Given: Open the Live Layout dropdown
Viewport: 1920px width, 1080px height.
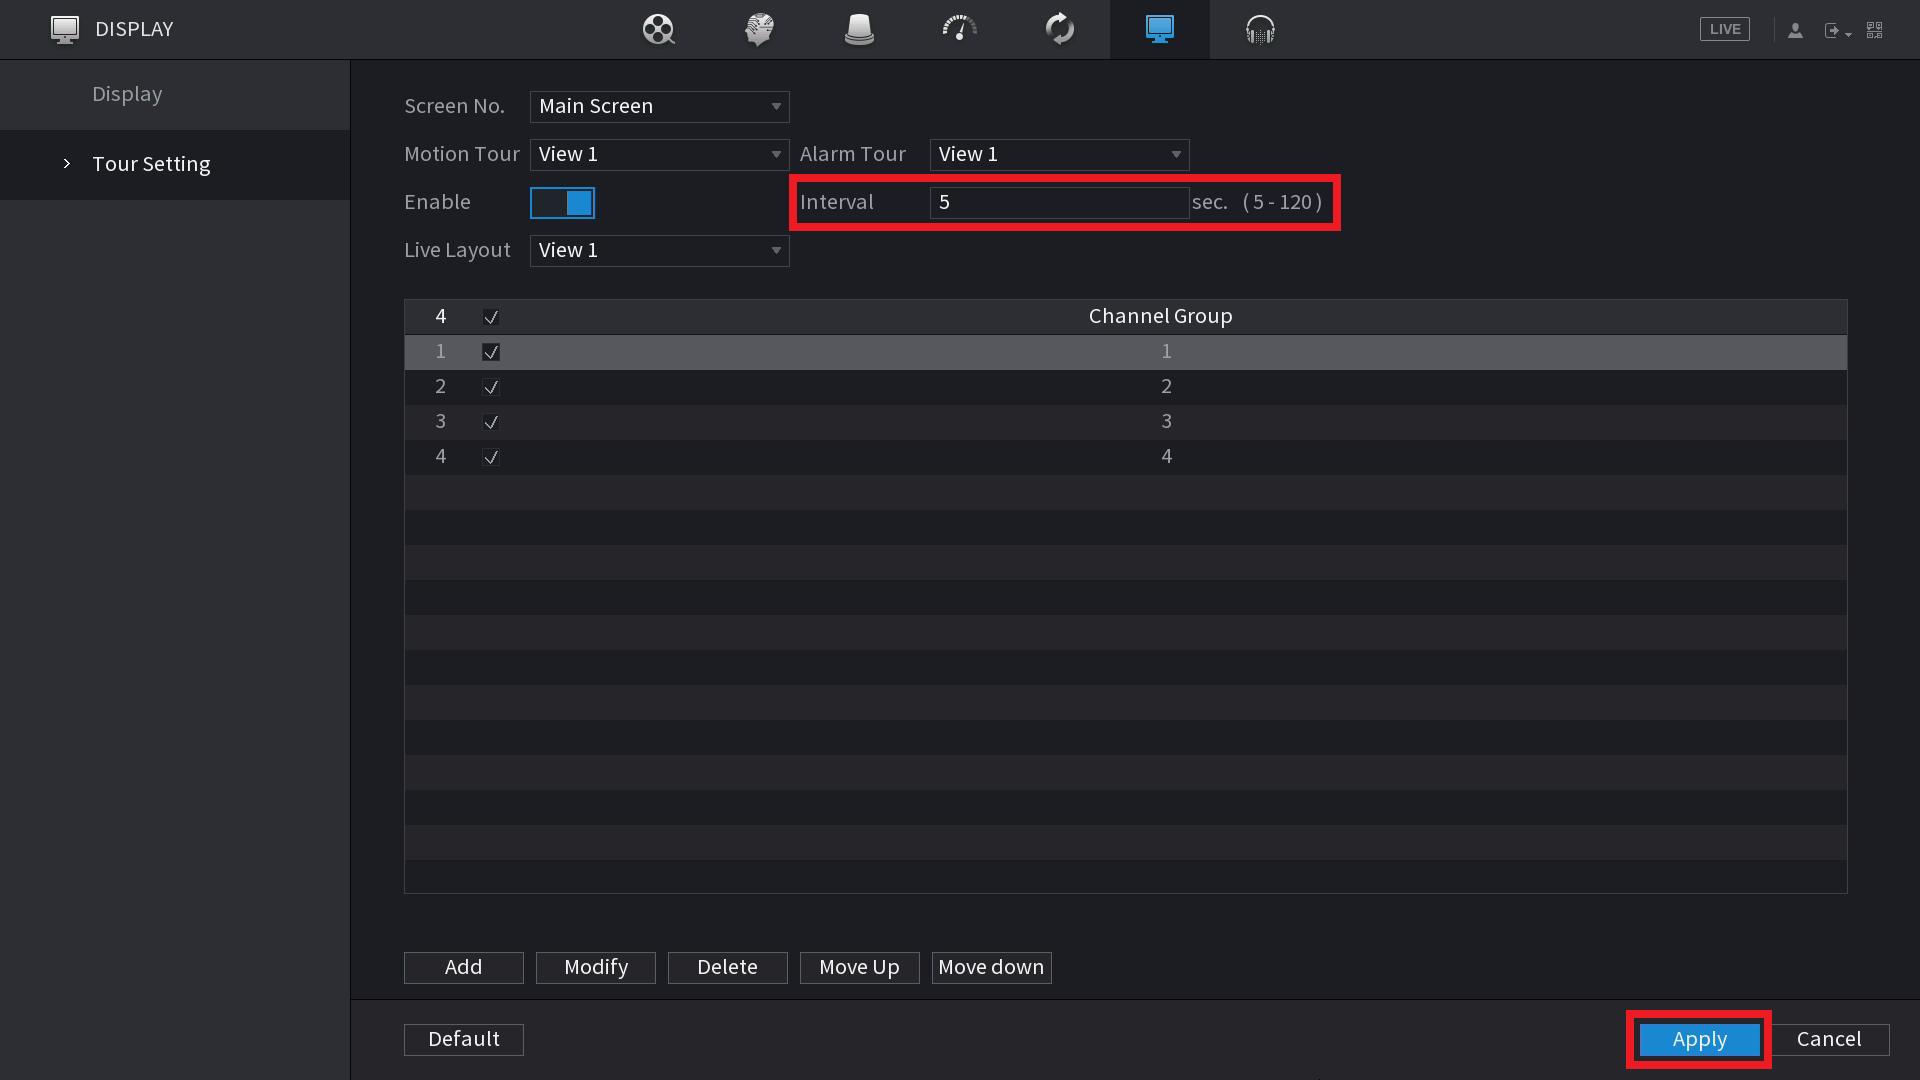Looking at the screenshot, I should [x=659, y=251].
